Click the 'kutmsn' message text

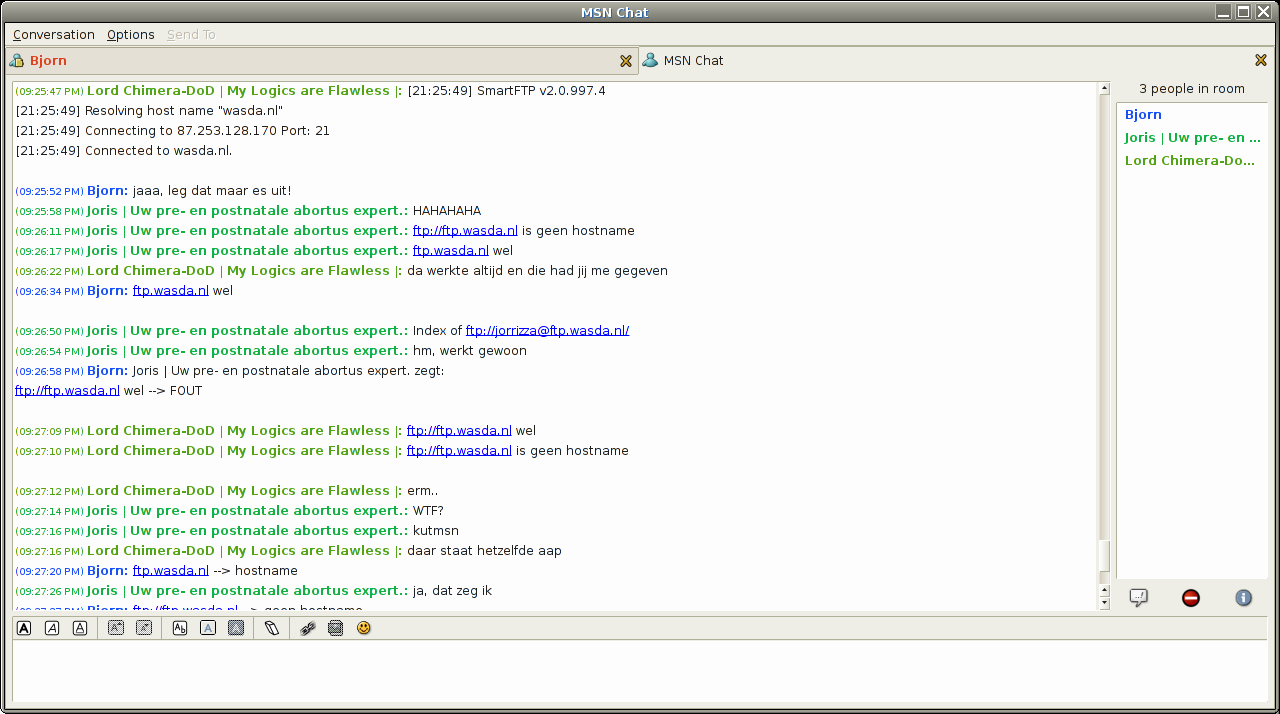pyautogui.click(x=436, y=531)
